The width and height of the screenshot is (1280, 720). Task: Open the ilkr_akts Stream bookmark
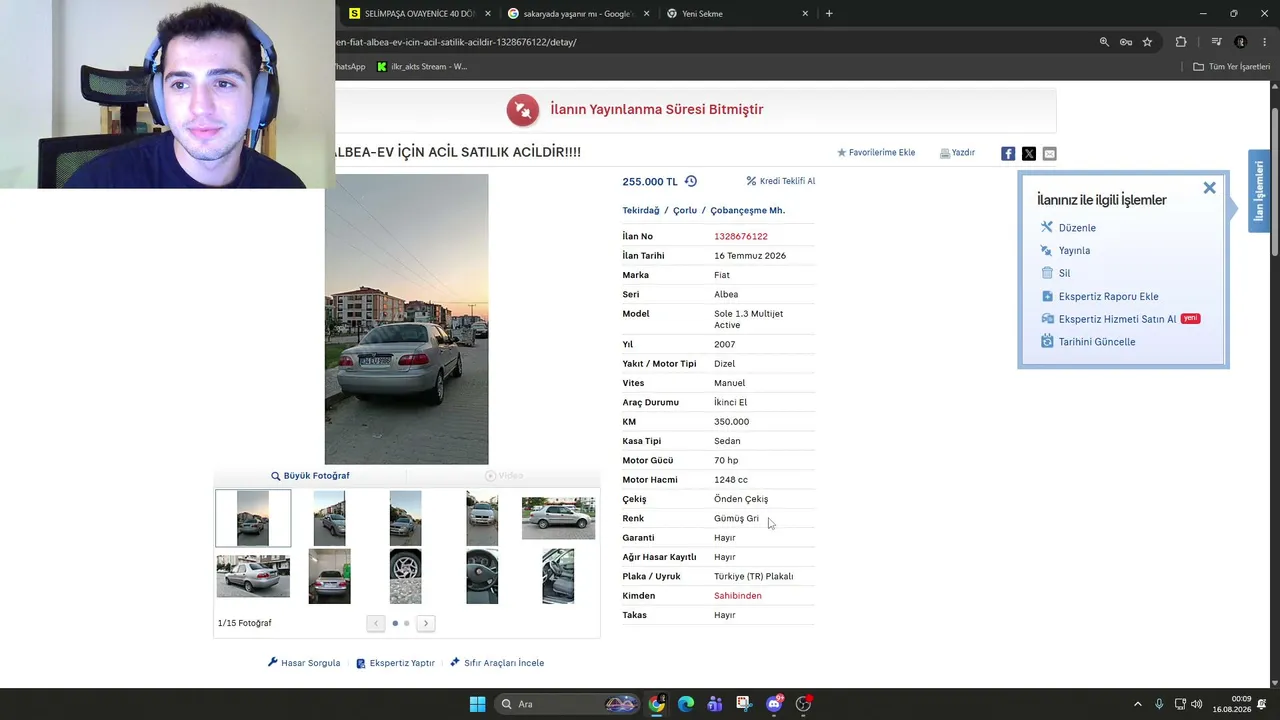tap(421, 67)
